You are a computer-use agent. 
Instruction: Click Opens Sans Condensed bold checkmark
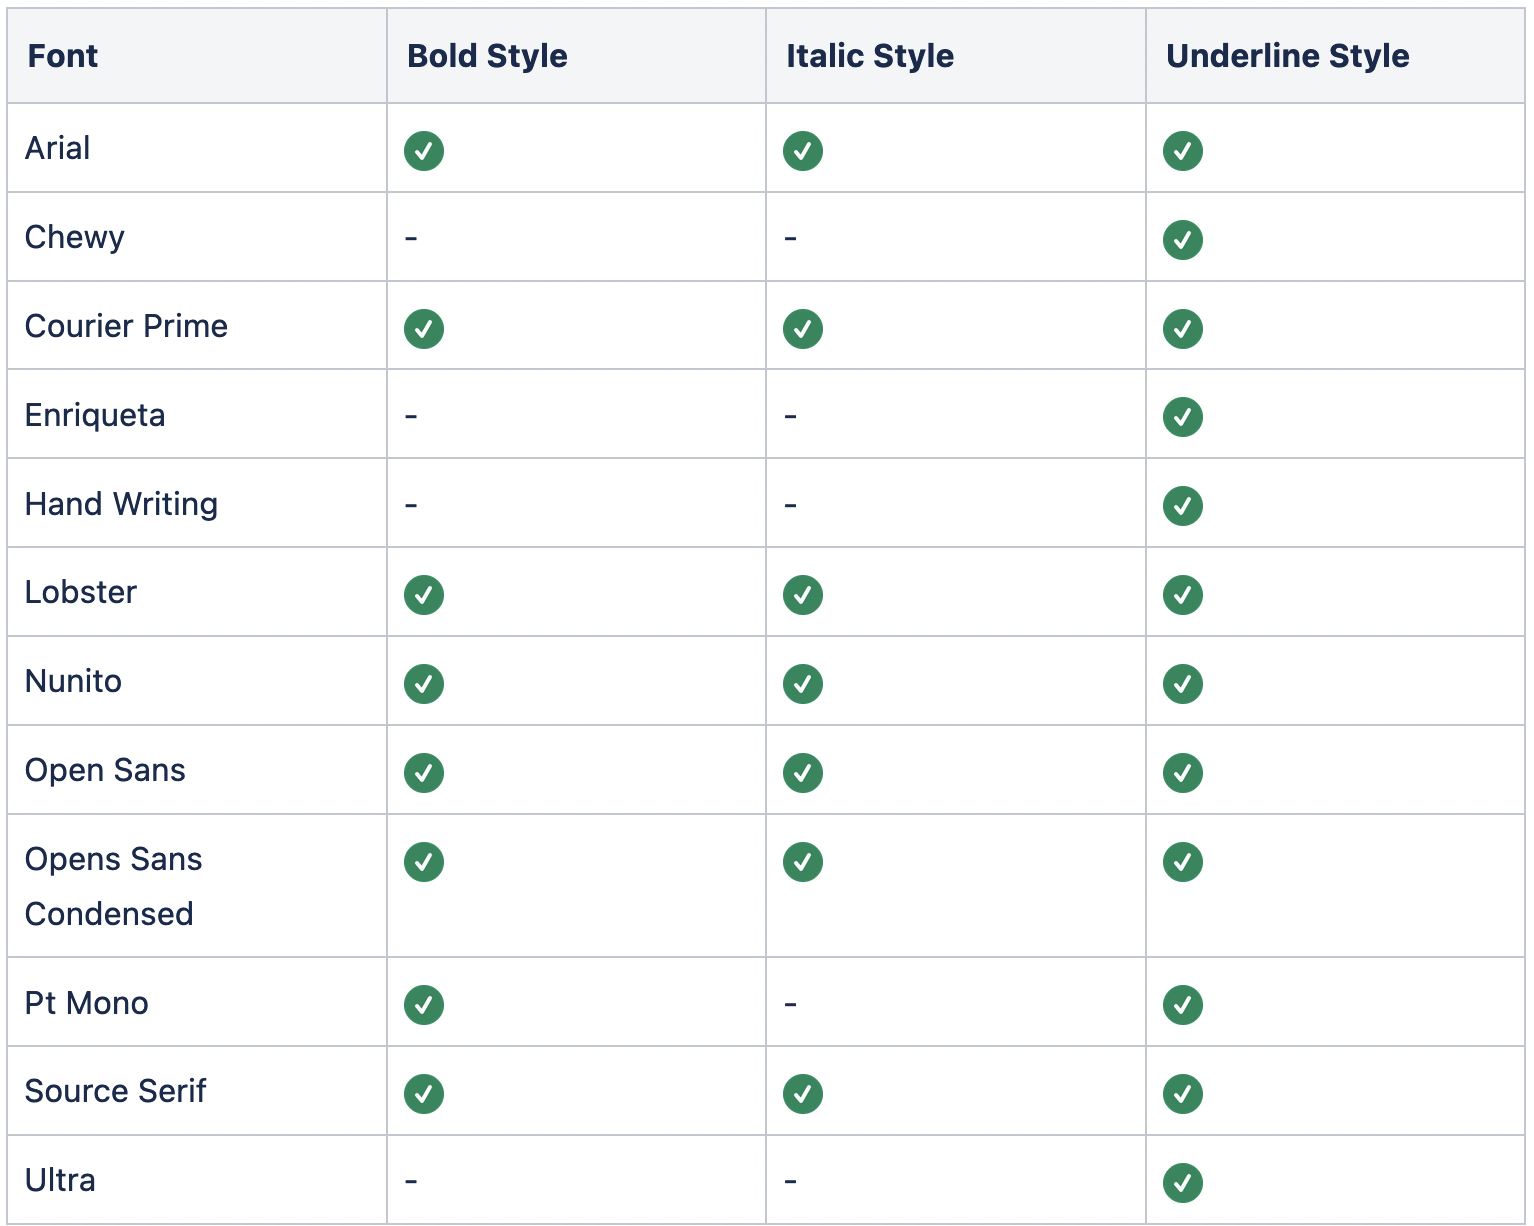[424, 862]
